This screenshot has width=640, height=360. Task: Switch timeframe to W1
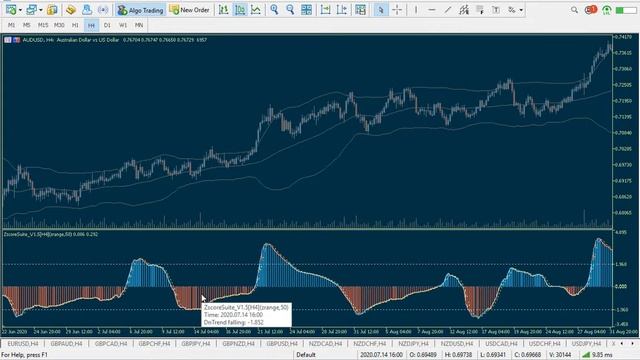(123, 25)
